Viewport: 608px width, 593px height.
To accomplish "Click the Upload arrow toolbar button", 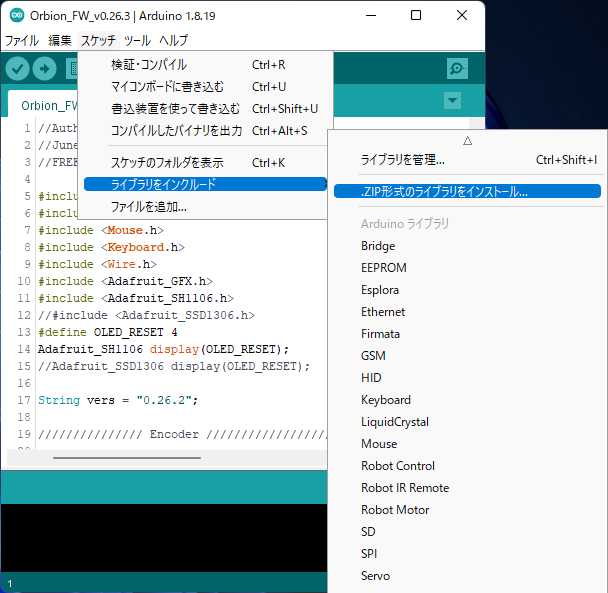I will coord(45,69).
